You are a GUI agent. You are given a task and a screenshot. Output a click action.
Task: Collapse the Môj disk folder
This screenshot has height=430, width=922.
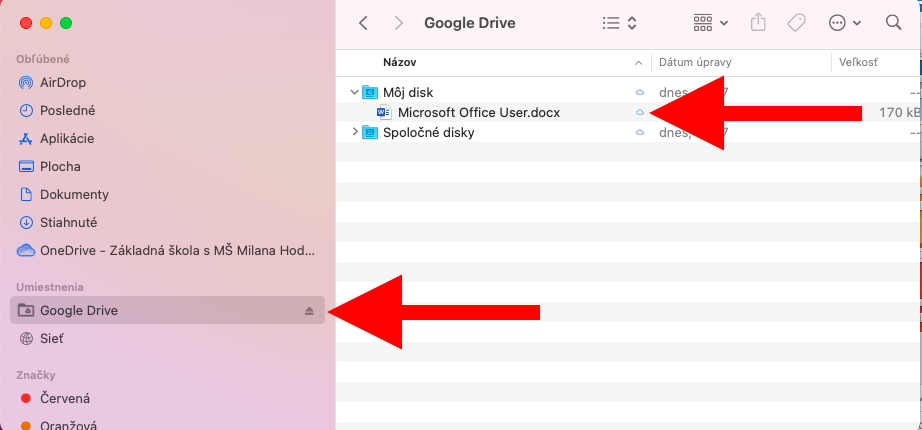(354, 92)
